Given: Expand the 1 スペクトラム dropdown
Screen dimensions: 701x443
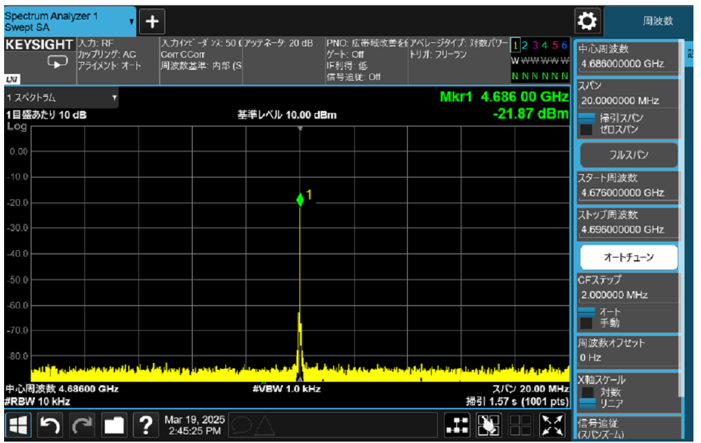Looking at the screenshot, I should pyautogui.click(x=60, y=98).
